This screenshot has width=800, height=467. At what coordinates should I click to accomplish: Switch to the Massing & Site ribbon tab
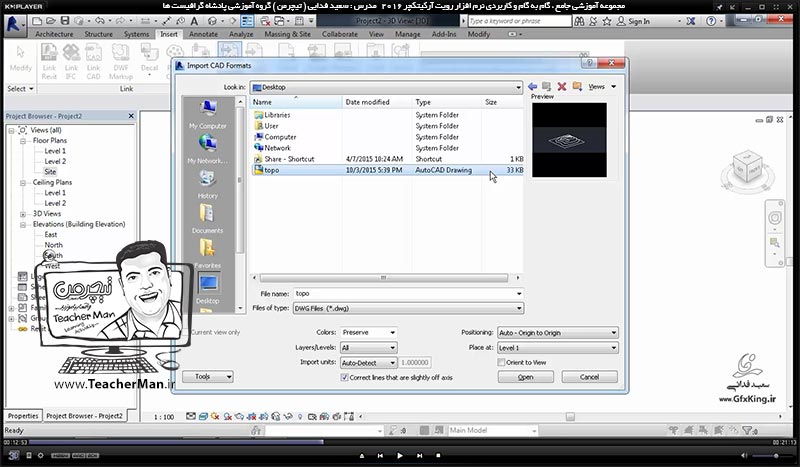287,34
